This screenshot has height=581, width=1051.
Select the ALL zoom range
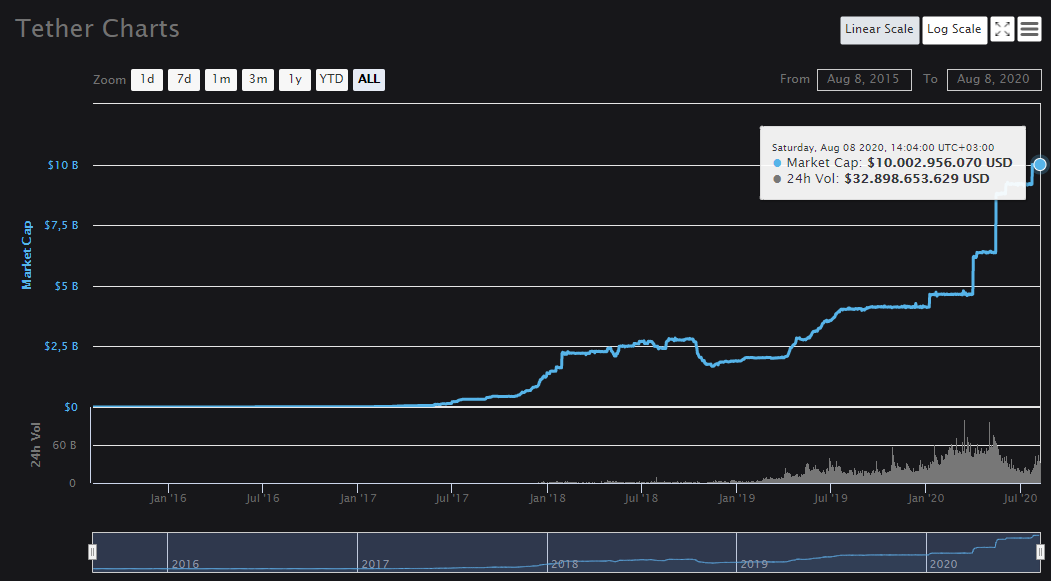click(369, 79)
